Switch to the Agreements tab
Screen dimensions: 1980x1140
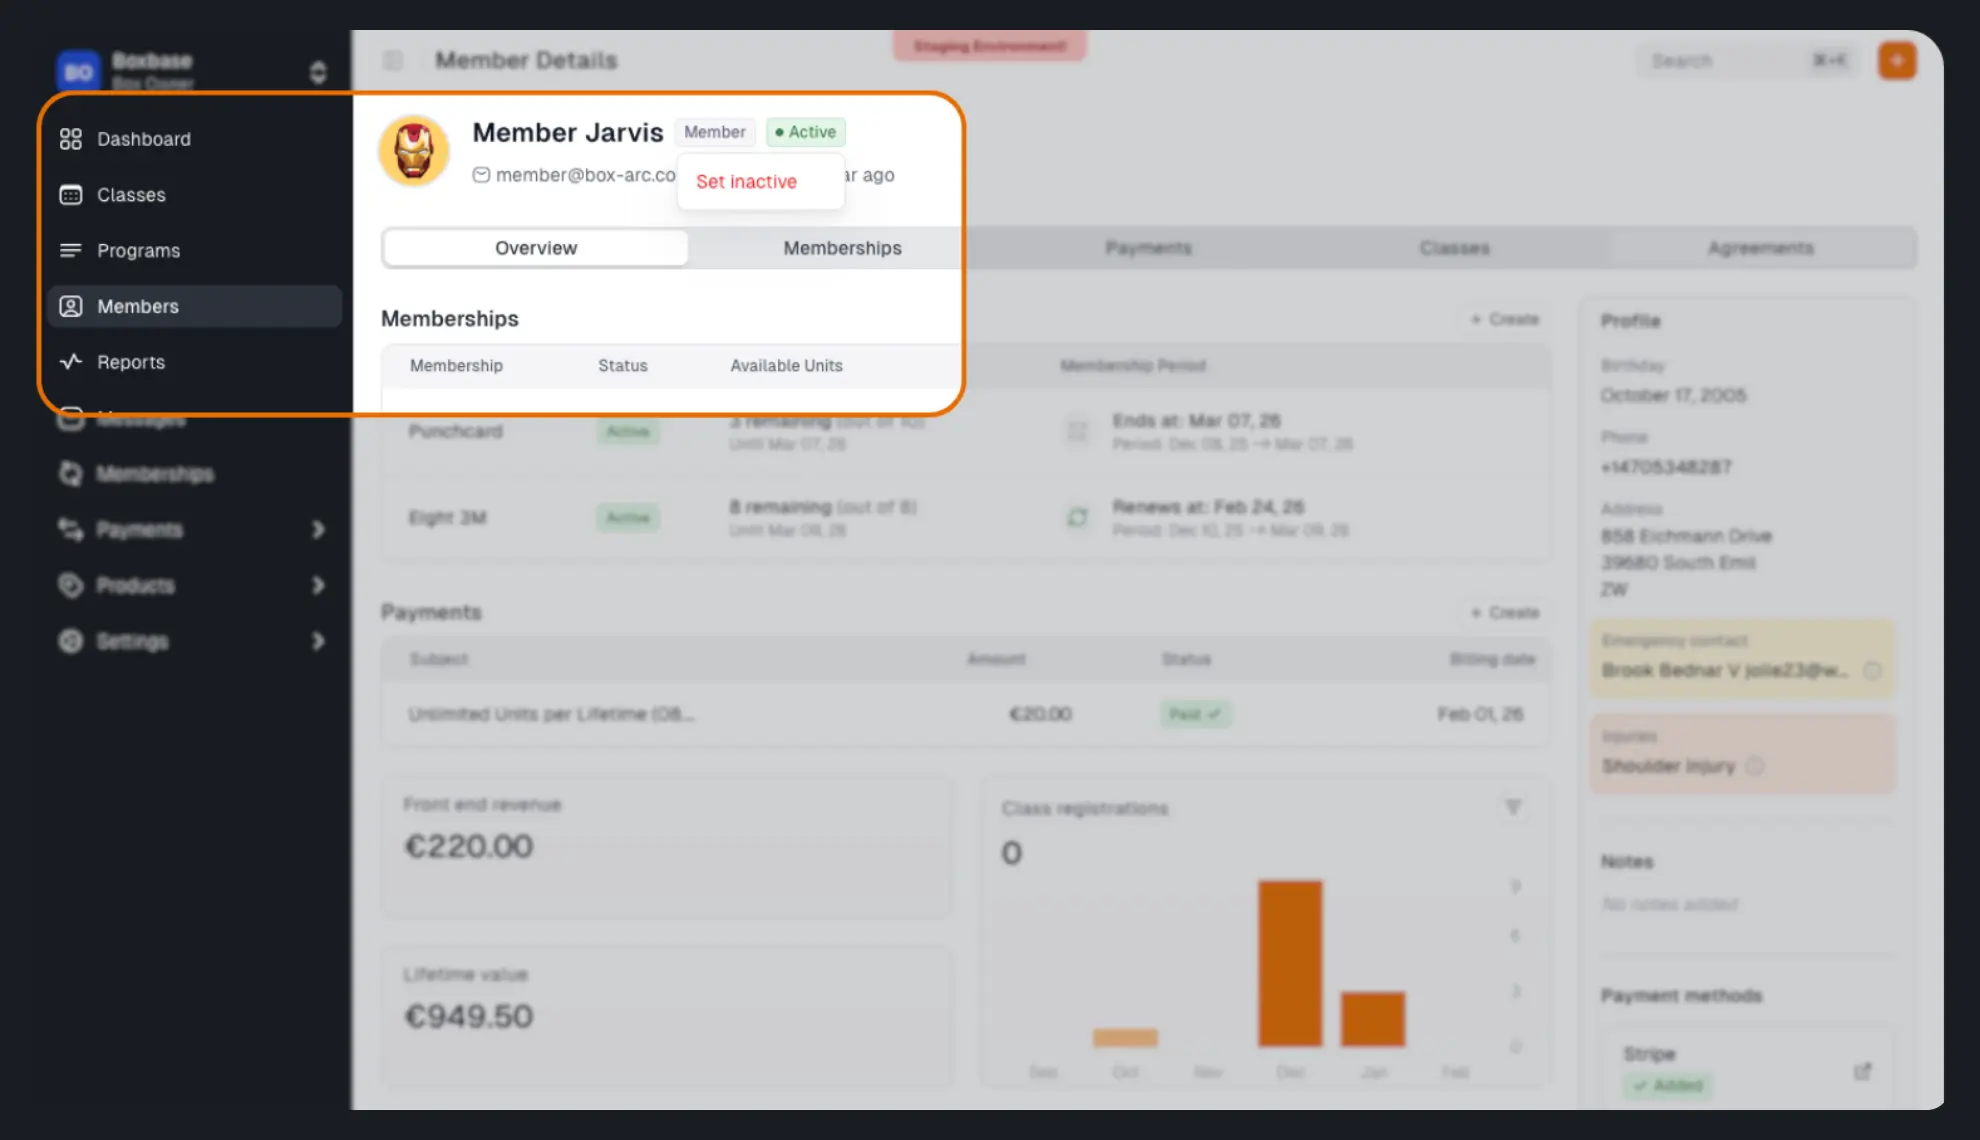[x=1760, y=248]
